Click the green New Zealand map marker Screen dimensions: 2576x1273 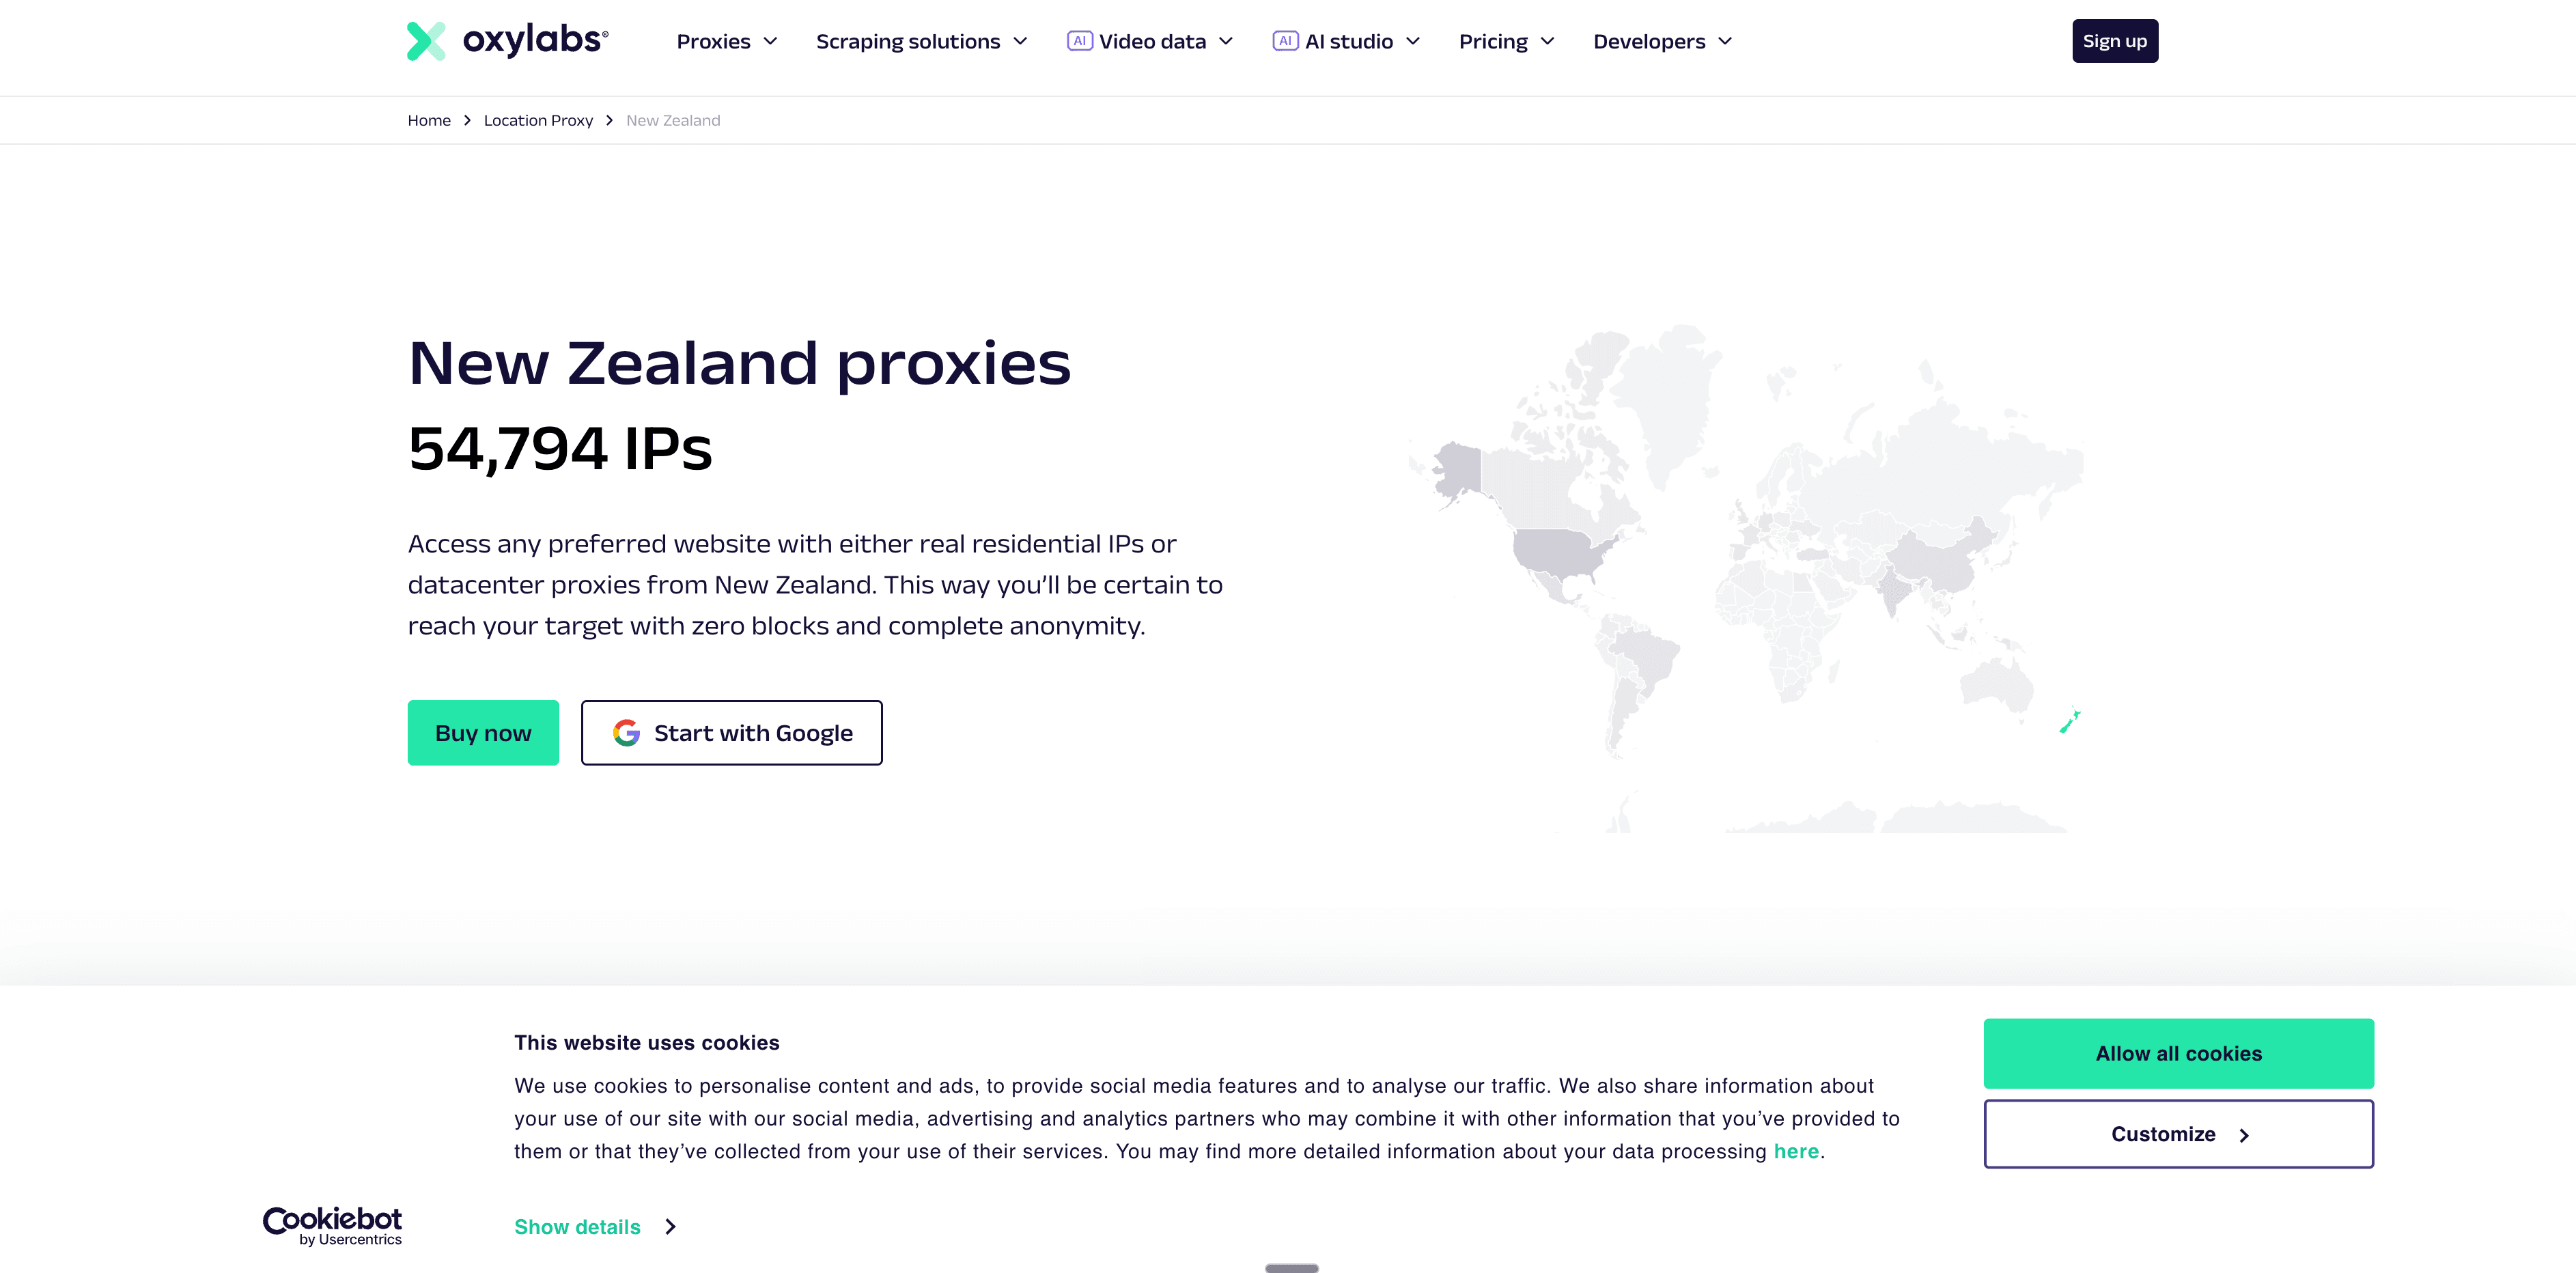tap(2069, 721)
